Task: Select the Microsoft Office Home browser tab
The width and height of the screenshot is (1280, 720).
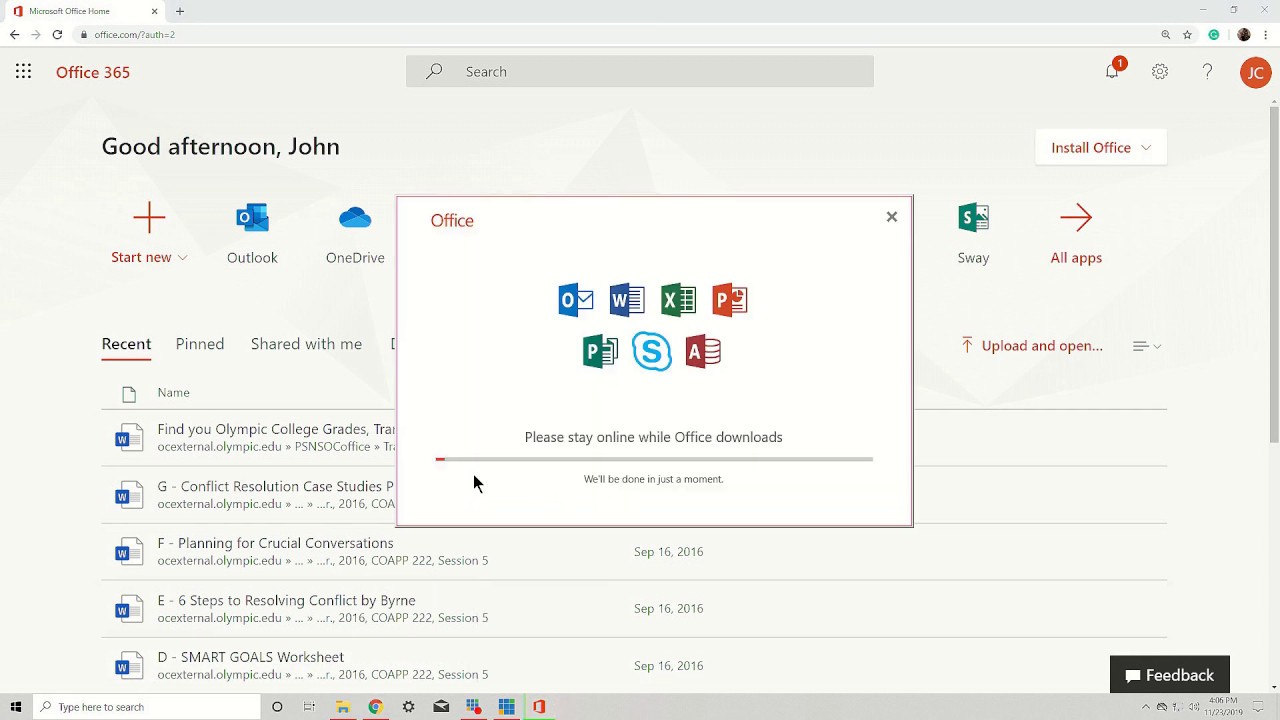Action: tap(86, 11)
